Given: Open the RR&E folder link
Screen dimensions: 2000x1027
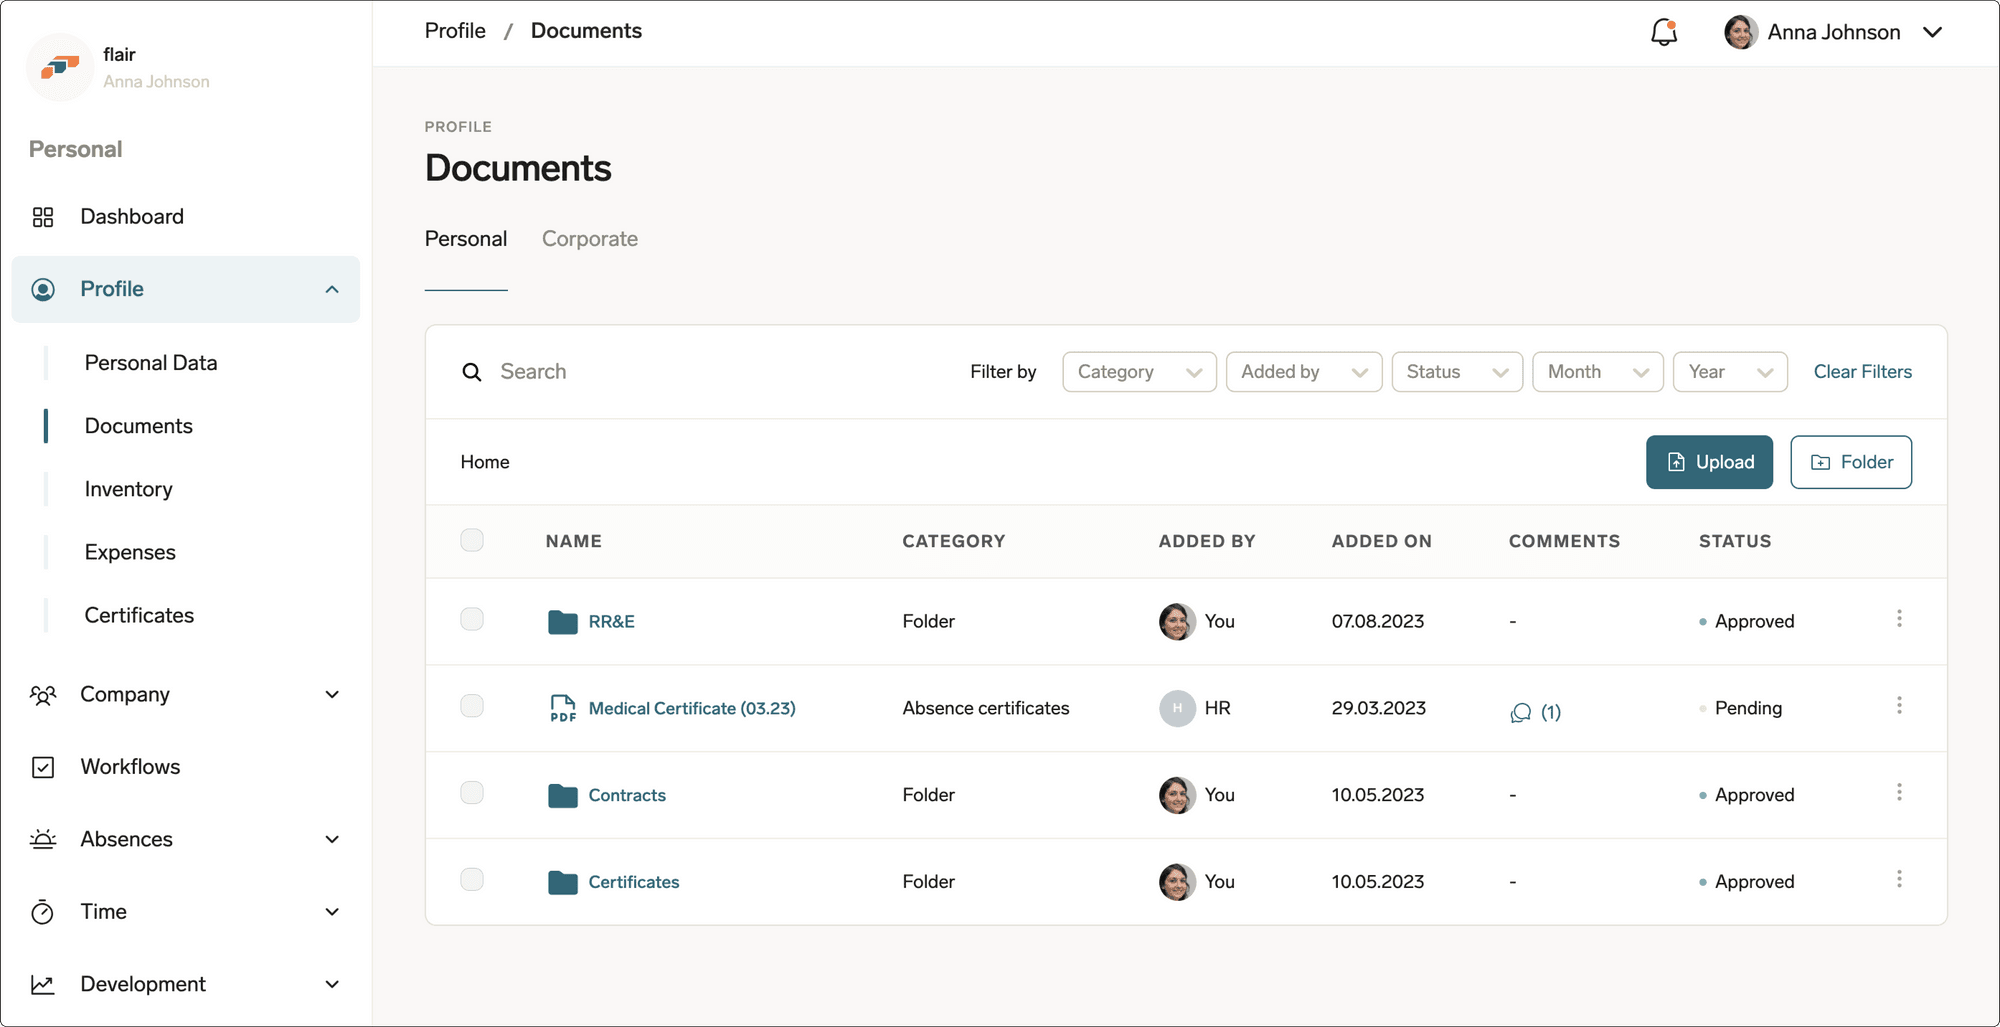Looking at the screenshot, I should [x=612, y=621].
